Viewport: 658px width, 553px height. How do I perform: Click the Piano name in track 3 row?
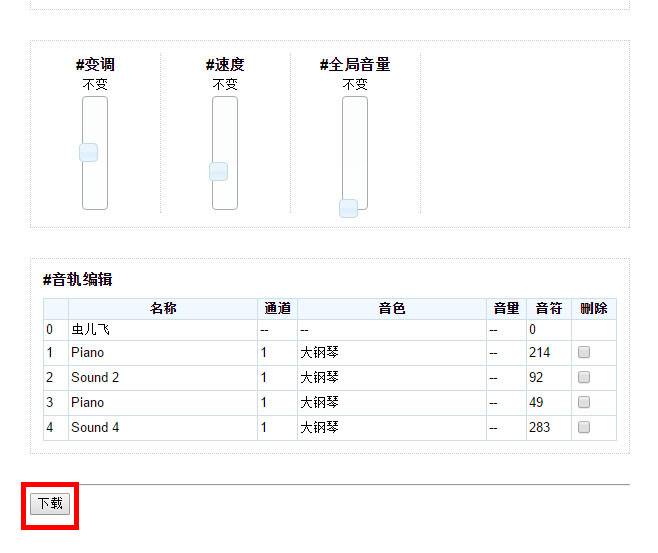(87, 403)
